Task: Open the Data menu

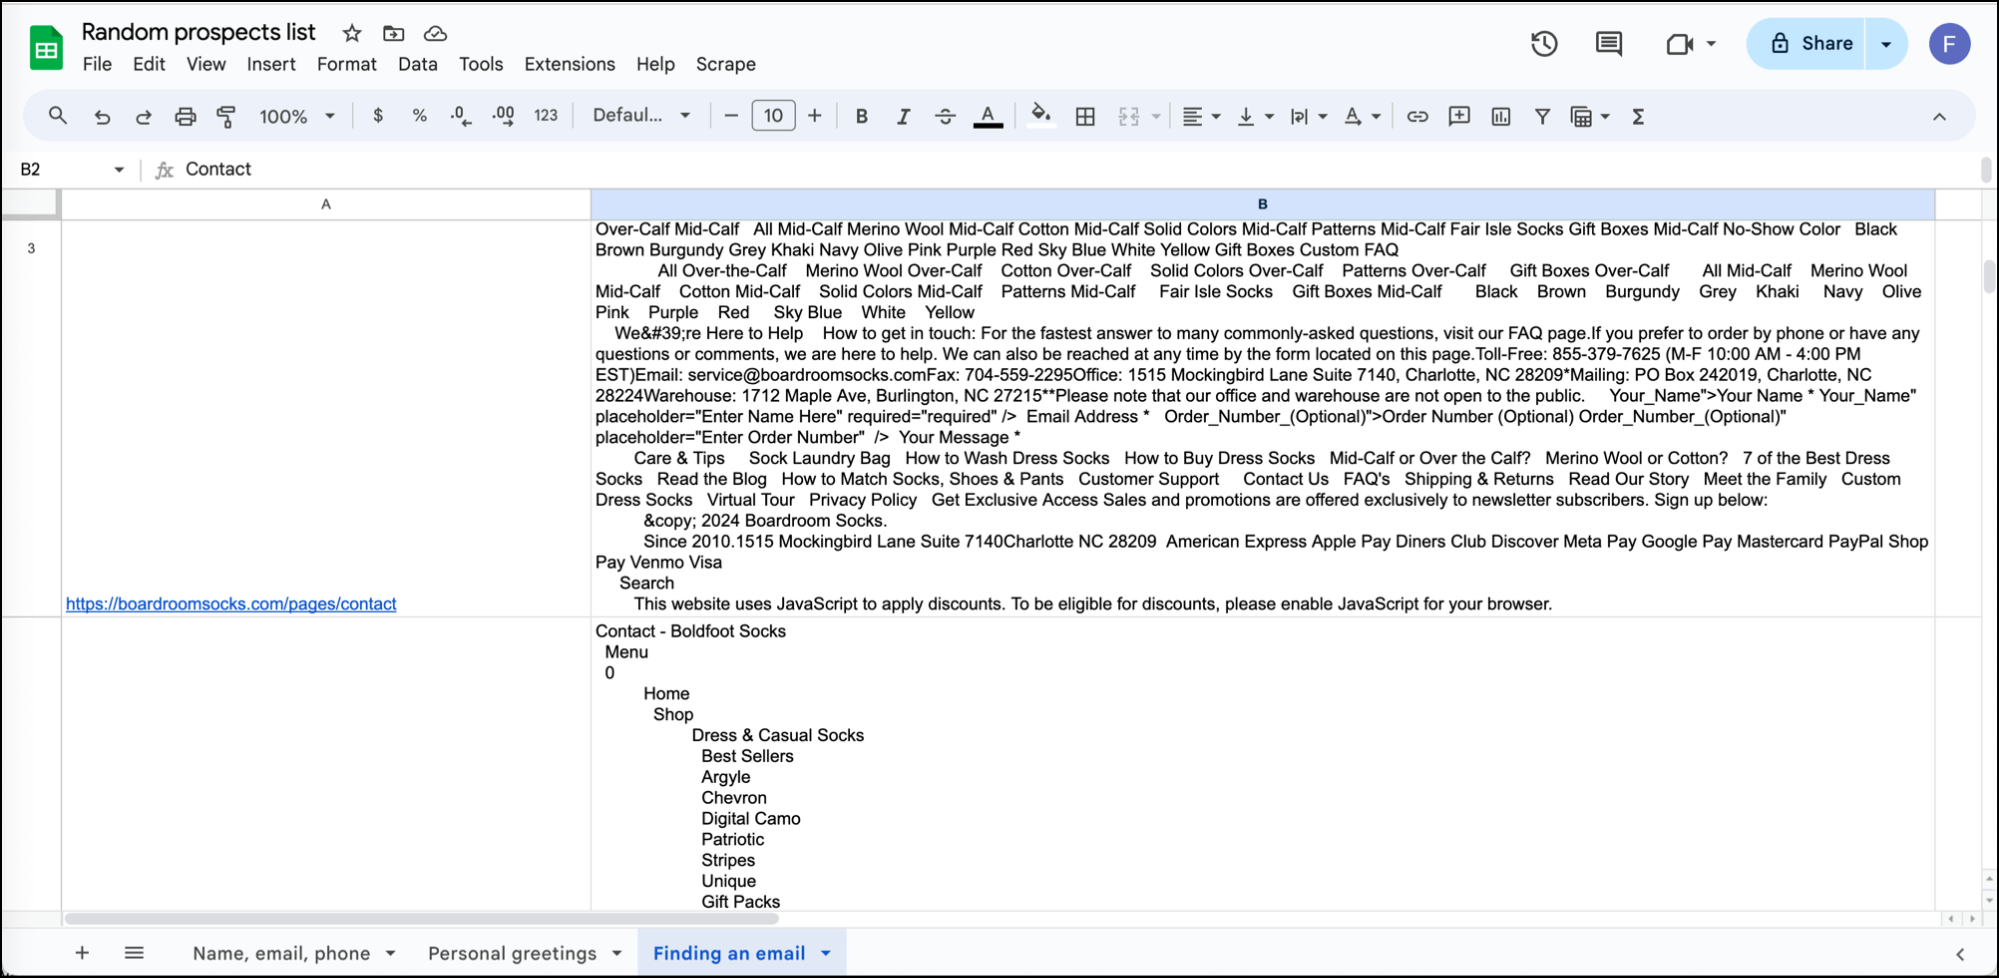Action: (418, 64)
